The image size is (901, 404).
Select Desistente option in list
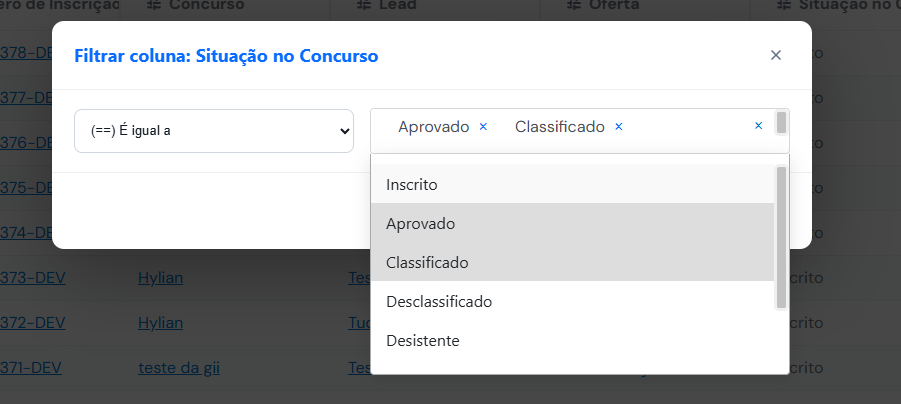(572, 341)
